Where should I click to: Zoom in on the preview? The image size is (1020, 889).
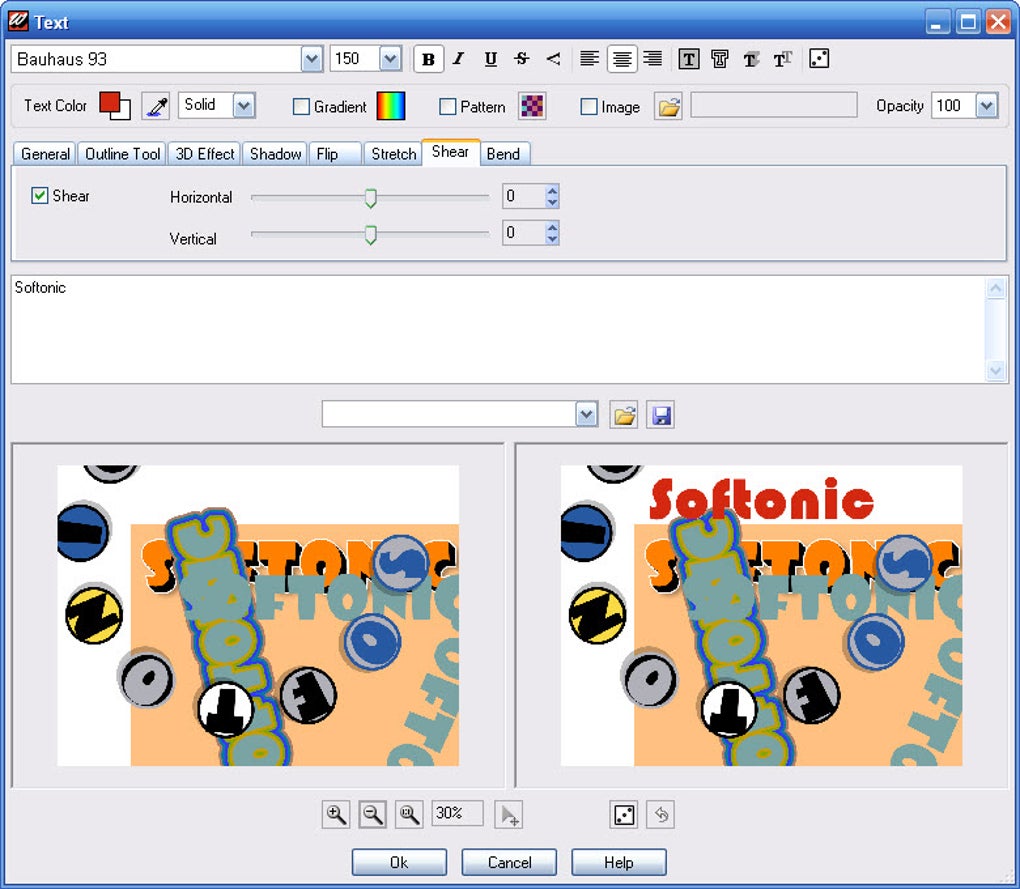(x=336, y=814)
